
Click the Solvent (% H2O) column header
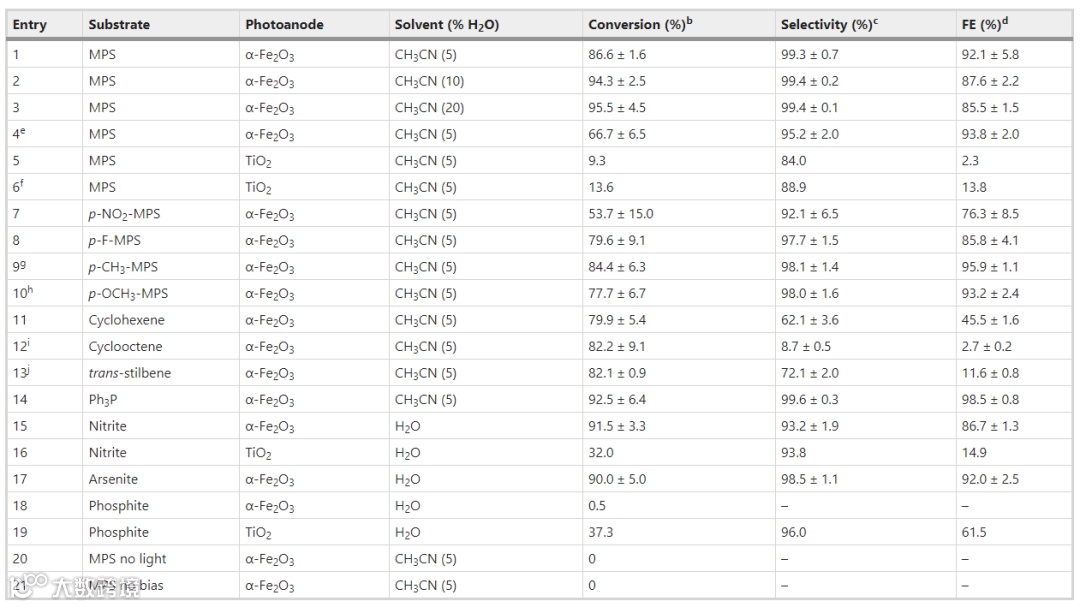(x=447, y=25)
